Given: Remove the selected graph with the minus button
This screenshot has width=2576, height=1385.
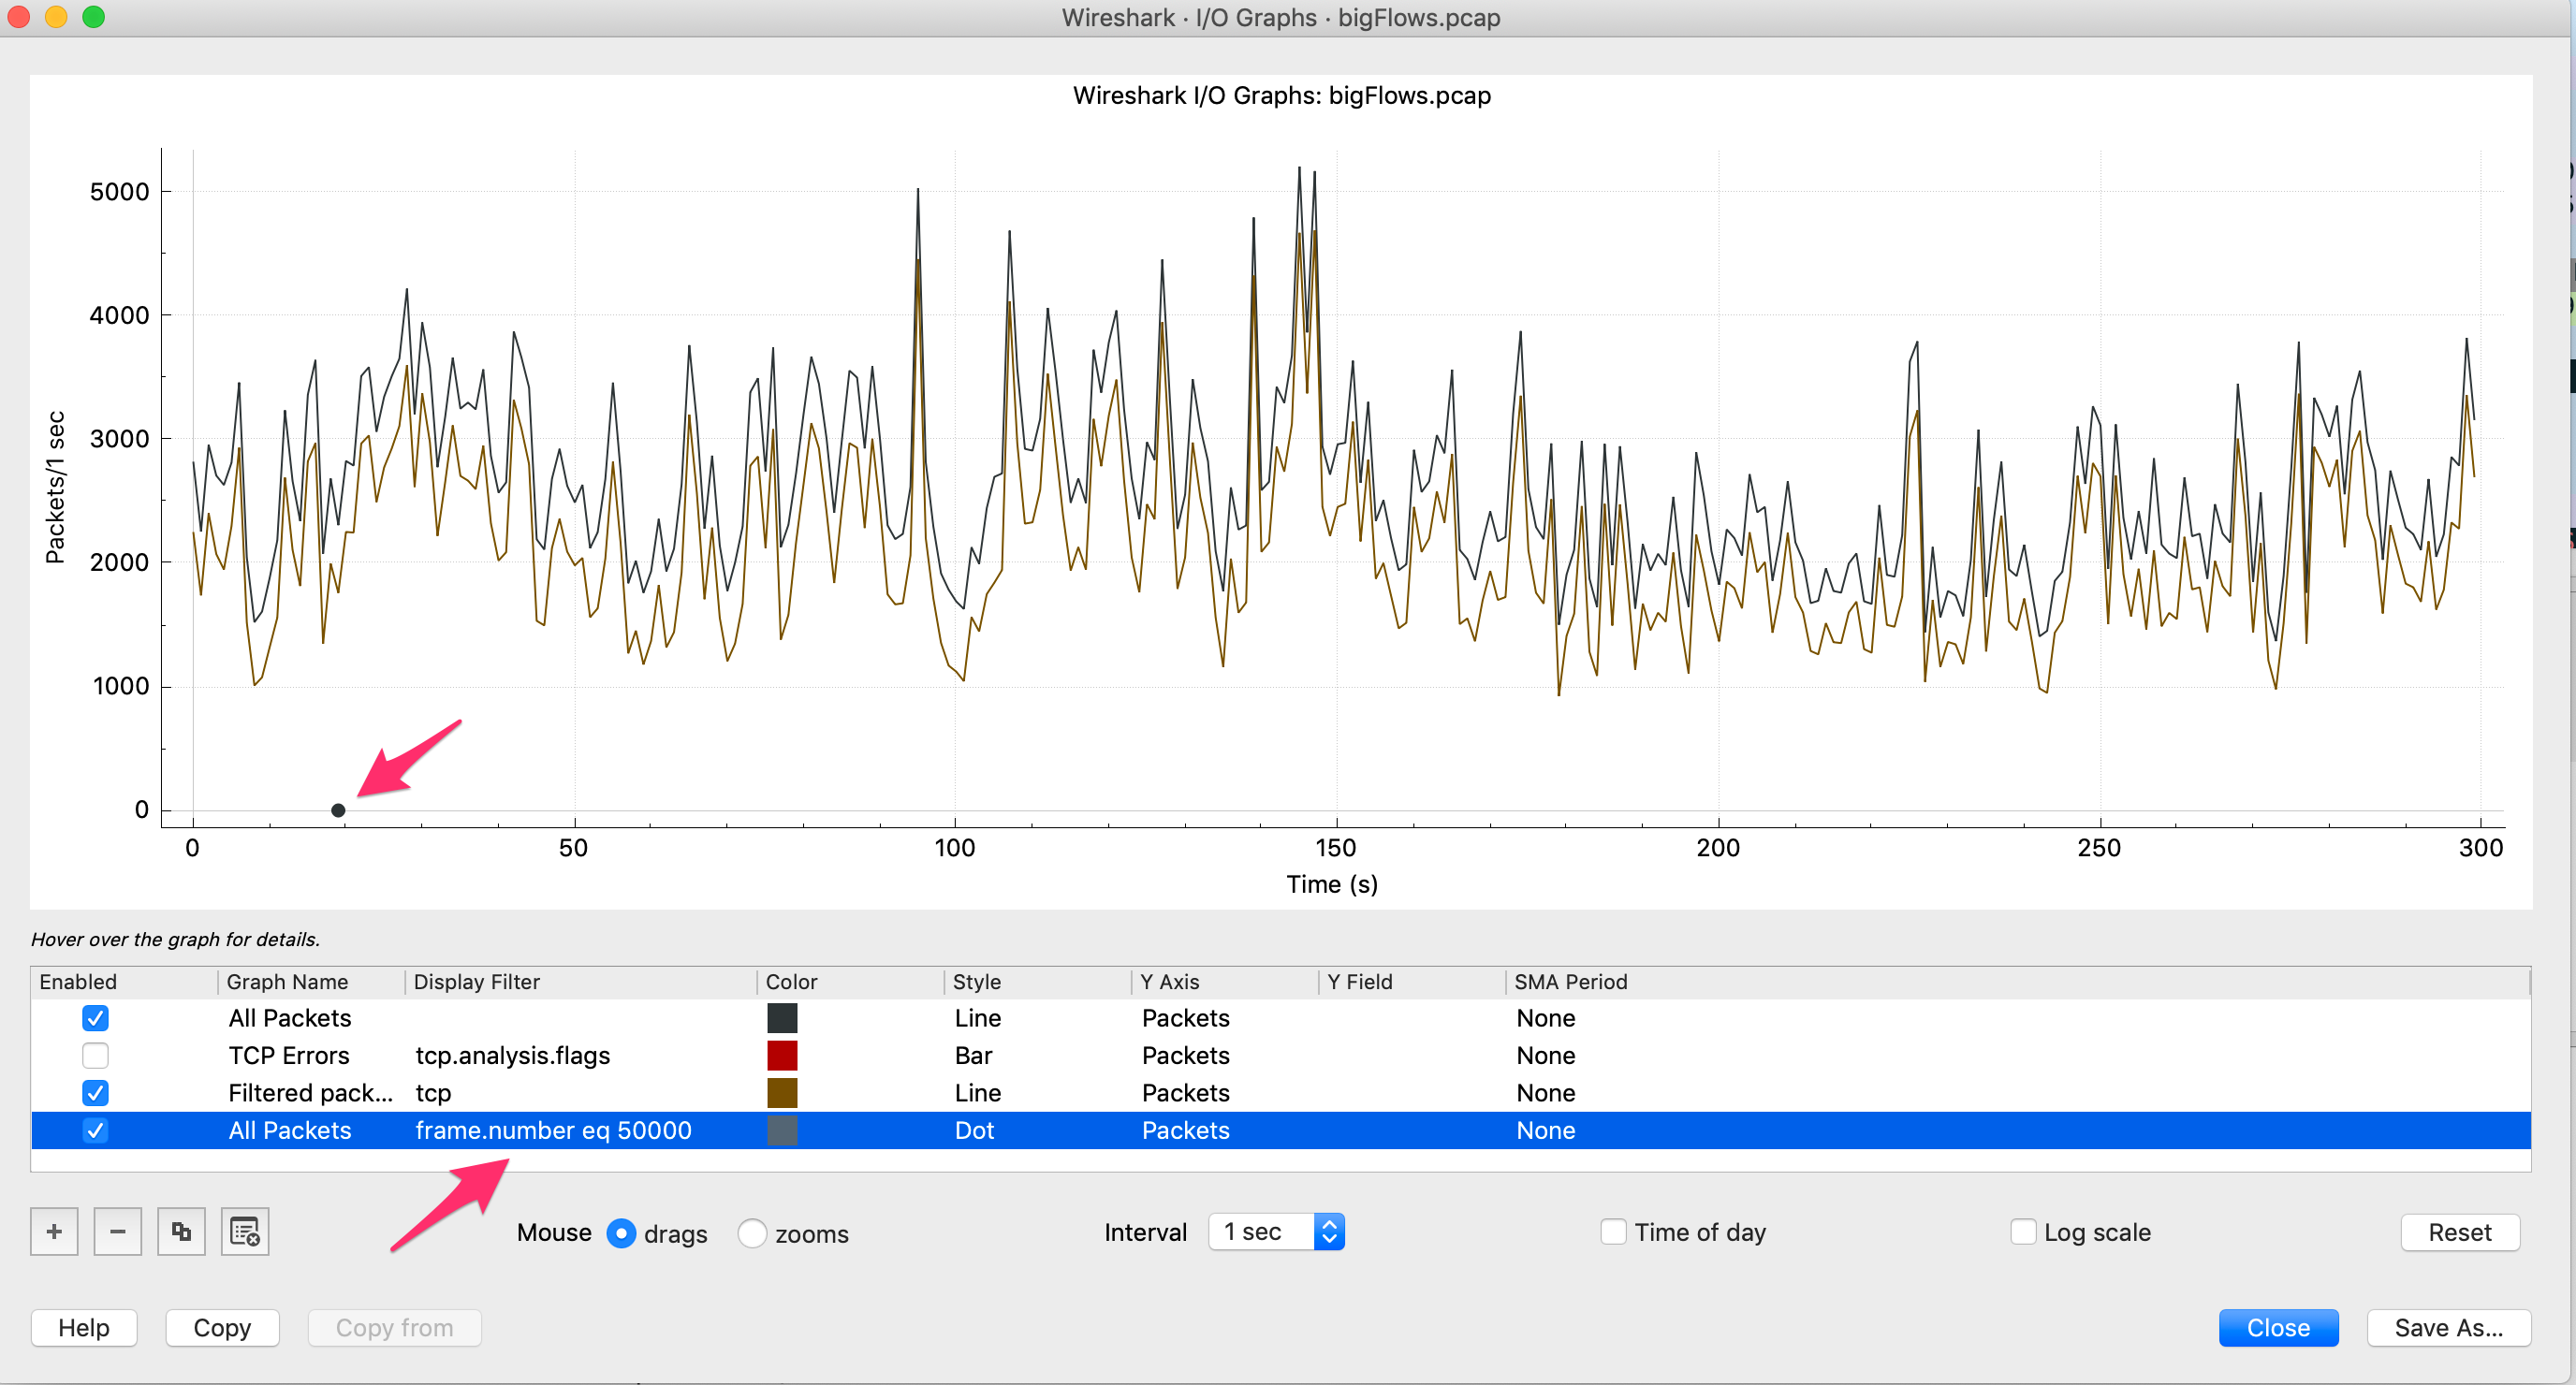Looking at the screenshot, I should pos(118,1231).
